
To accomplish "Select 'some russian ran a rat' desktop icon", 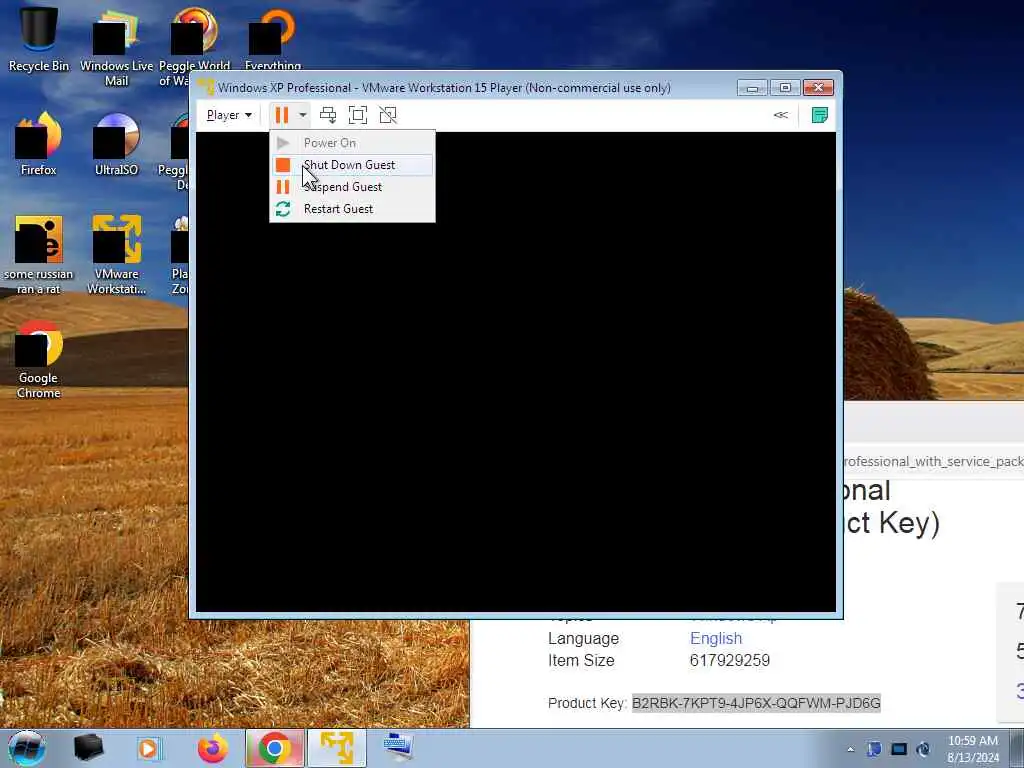I will tap(39, 255).
